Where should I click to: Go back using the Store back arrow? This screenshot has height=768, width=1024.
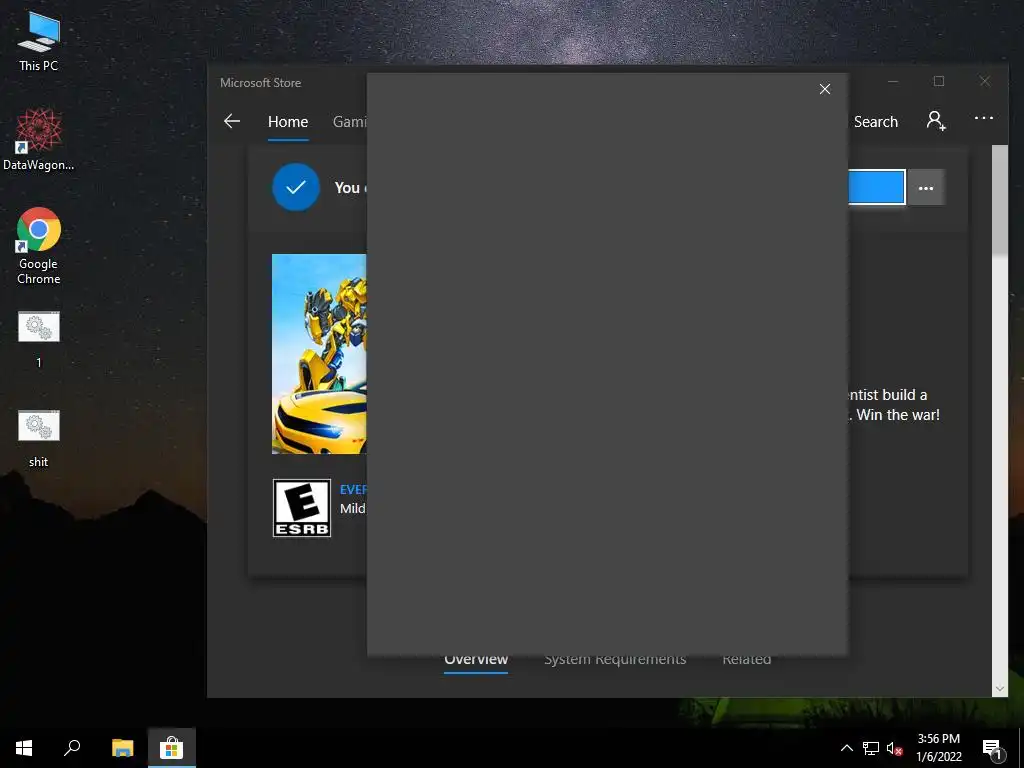coord(232,121)
